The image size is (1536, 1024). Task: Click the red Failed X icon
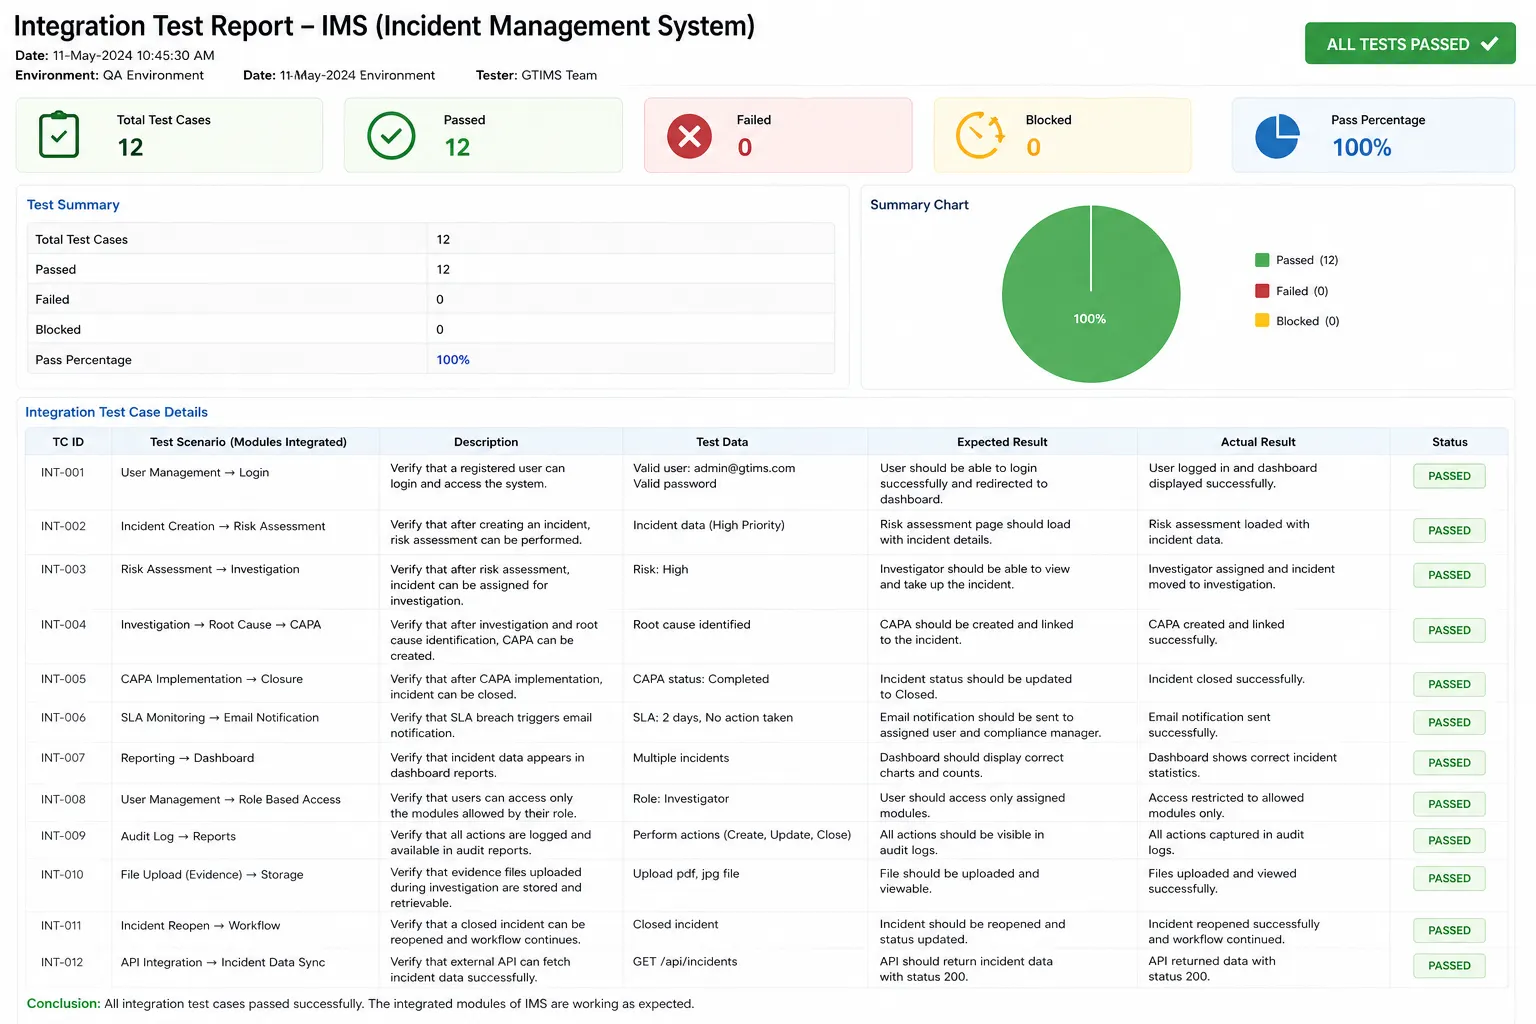[689, 136]
